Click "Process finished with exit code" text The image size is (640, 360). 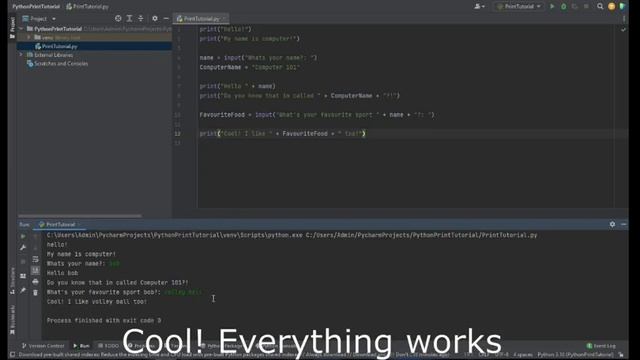tap(104, 320)
